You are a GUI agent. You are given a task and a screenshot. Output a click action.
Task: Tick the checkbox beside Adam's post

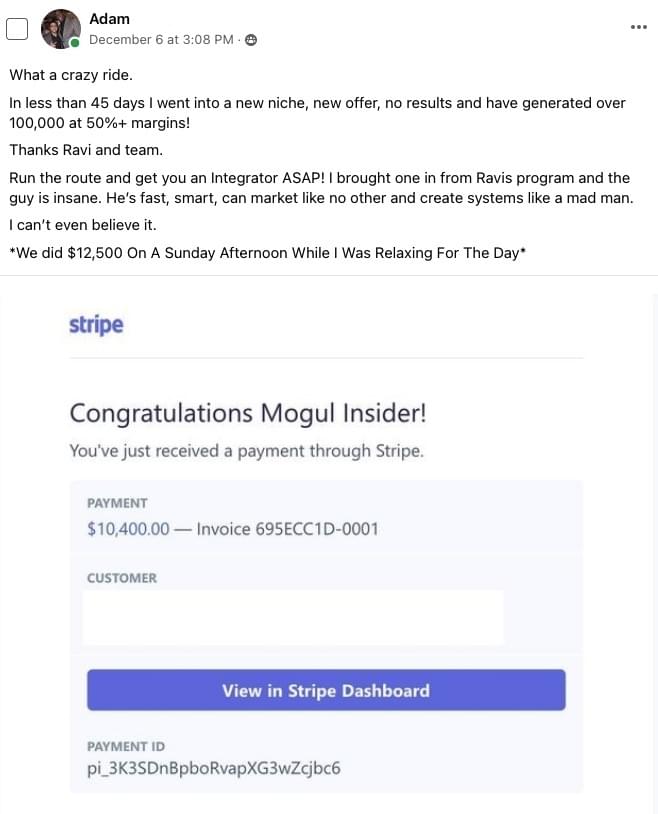click(17, 29)
